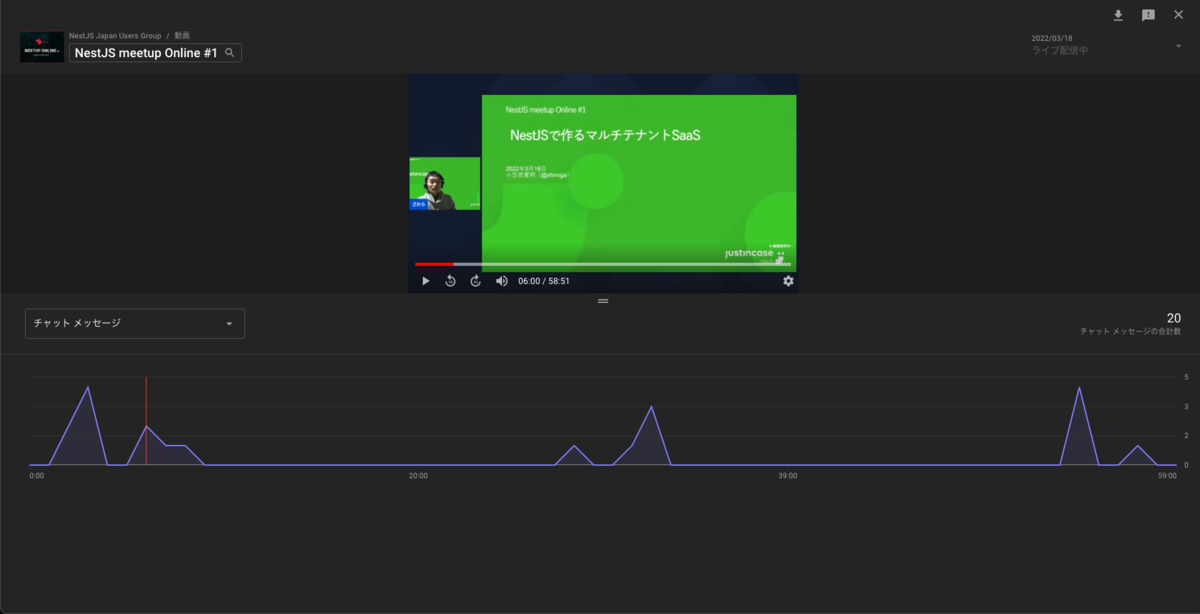Click the red playhead marker on chart
This screenshot has height=614, width=1200.
coord(146,421)
